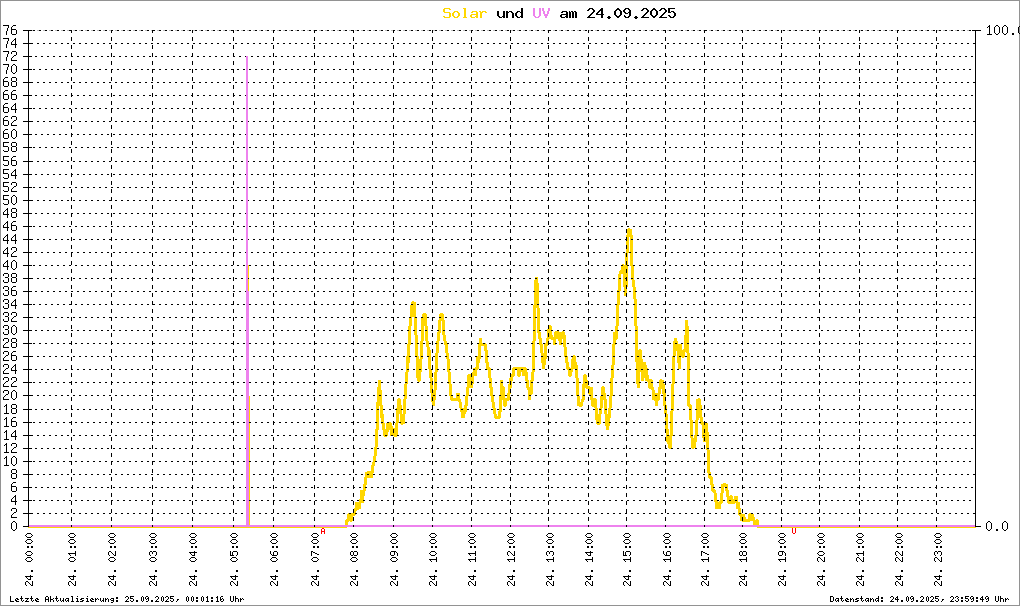
Task: Pick the "24. 13:00" time label
Action: point(550,560)
